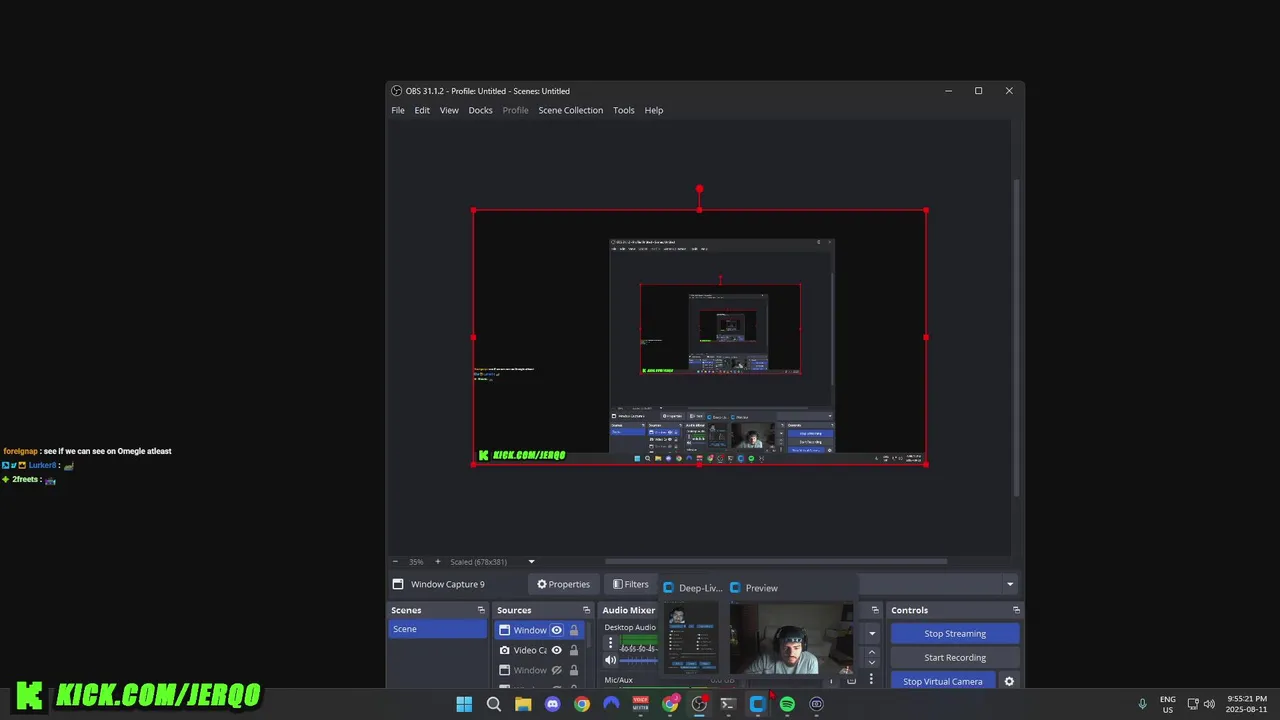Adjust the Desktop Audio volume slider
The height and width of the screenshot is (720, 1280).
(x=640, y=660)
